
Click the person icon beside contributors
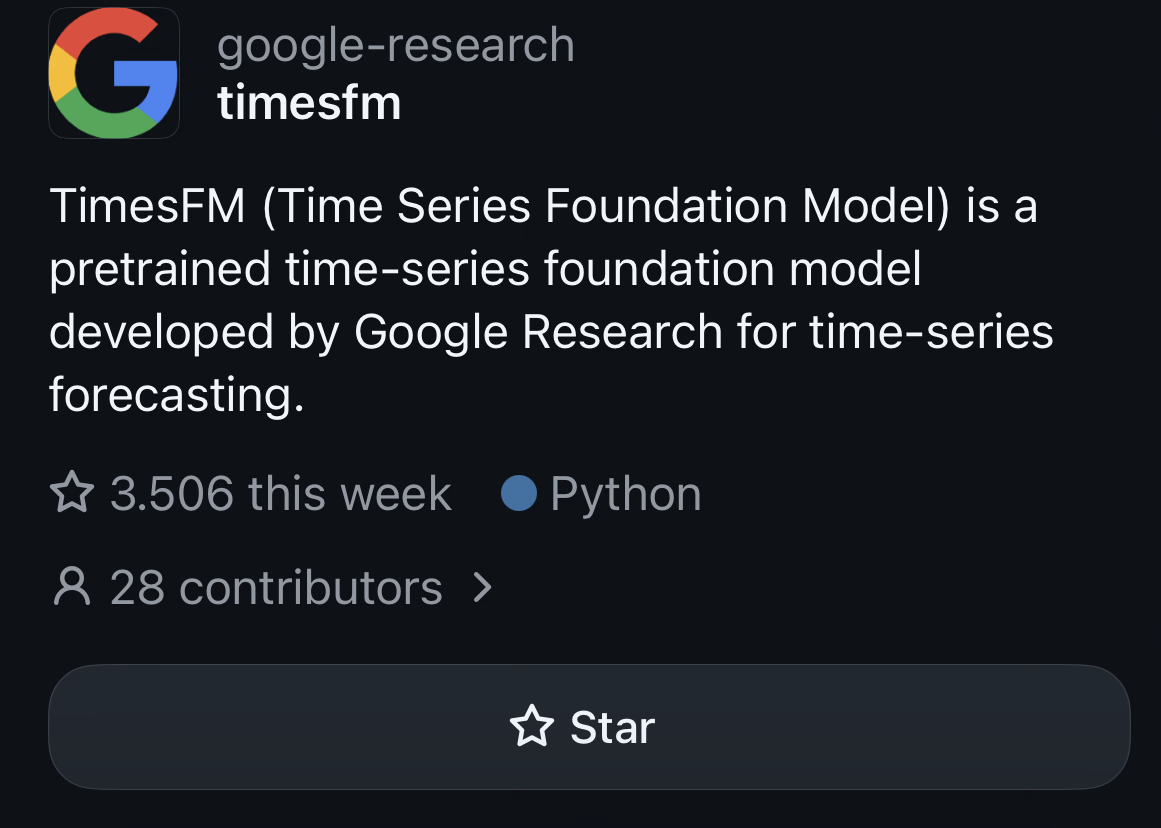tap(72, 587)
